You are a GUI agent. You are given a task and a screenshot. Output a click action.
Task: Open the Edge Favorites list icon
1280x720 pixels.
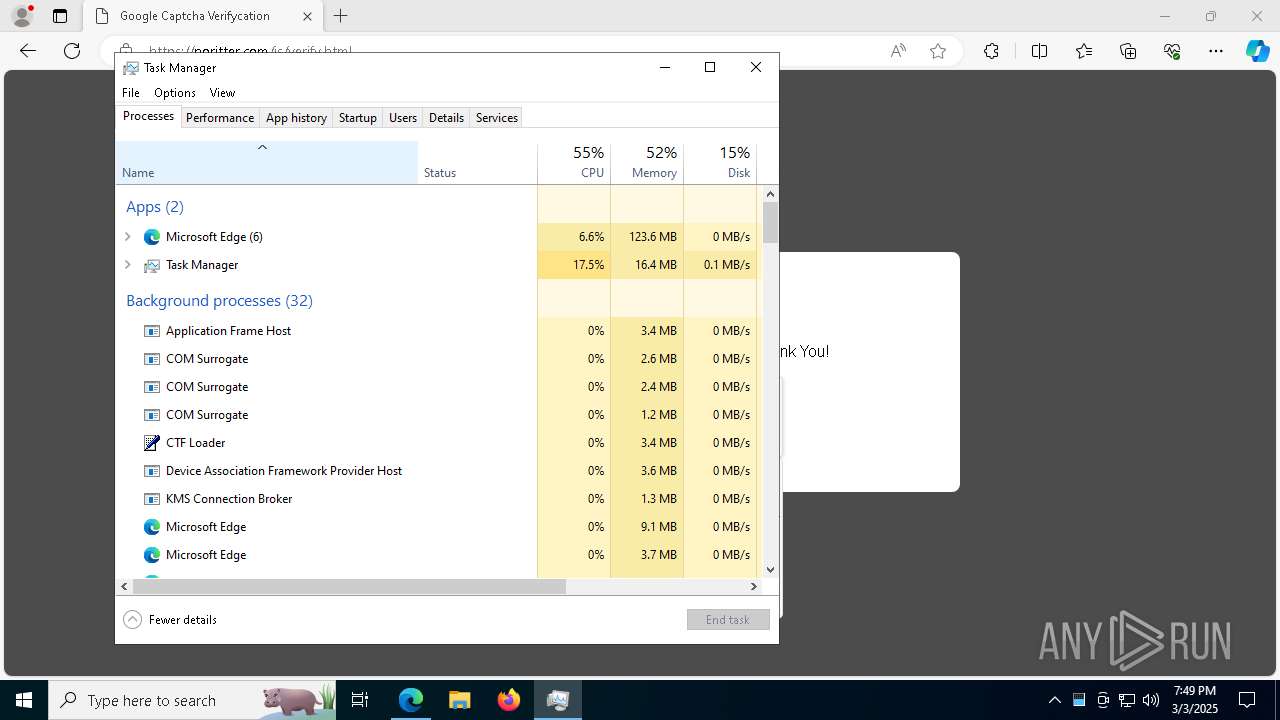pyautogui.click(x=1084, y=51)
